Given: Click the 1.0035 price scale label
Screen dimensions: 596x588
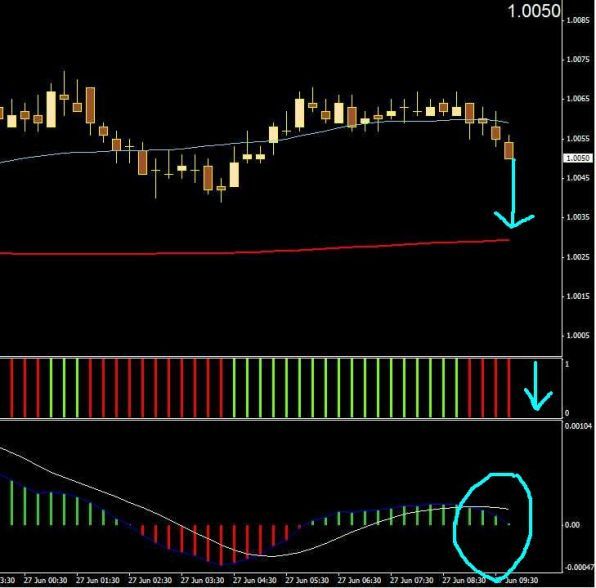Looking at the screenshot, I should [578, 217].
